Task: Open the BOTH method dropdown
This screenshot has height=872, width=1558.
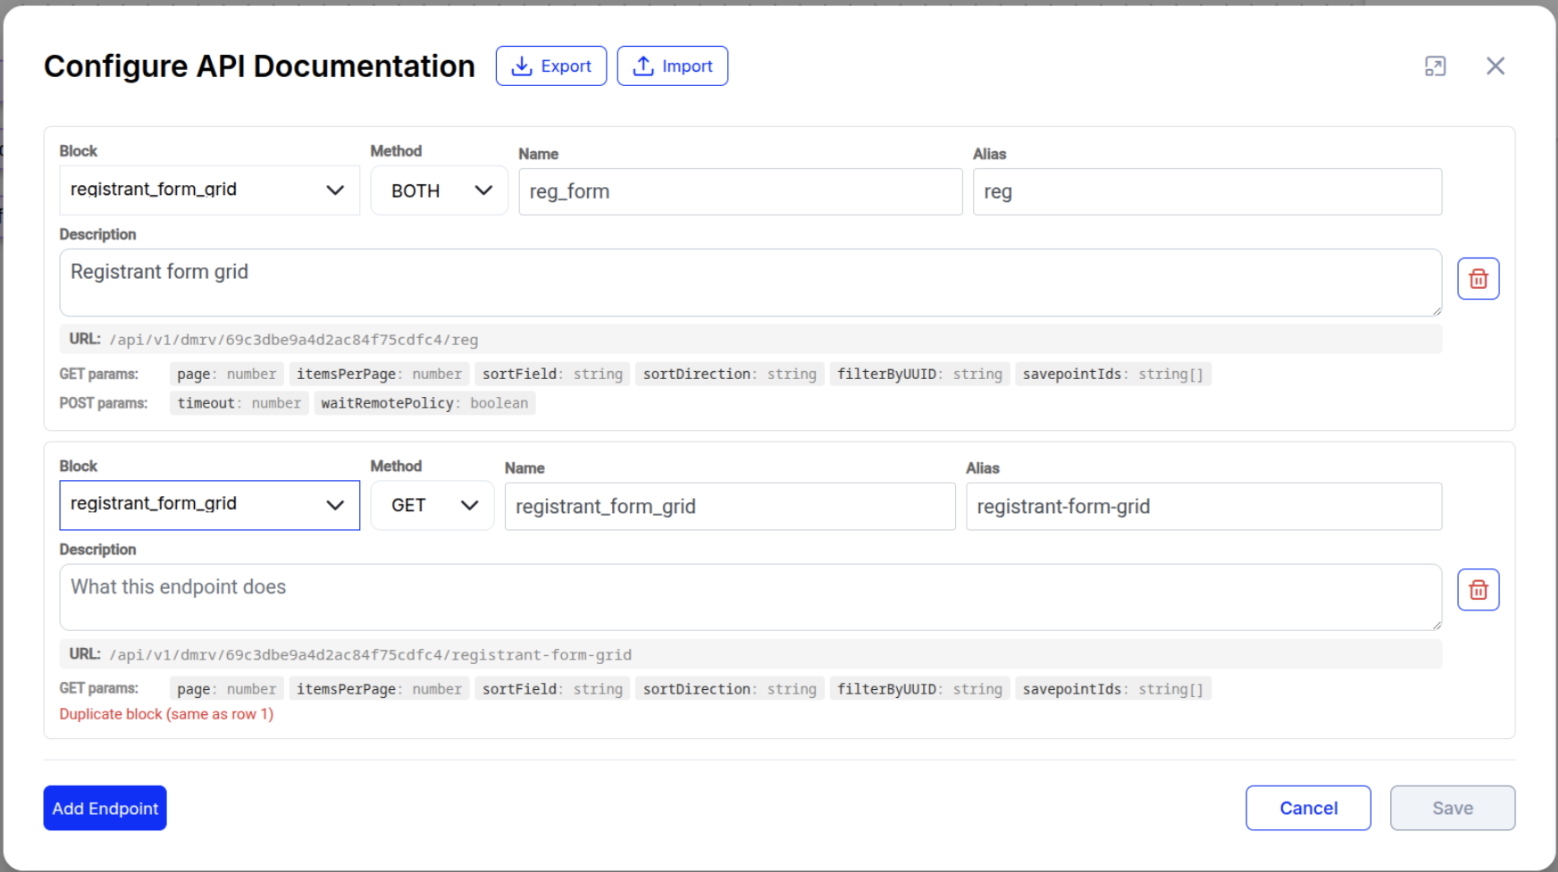Action: (439, 190)
